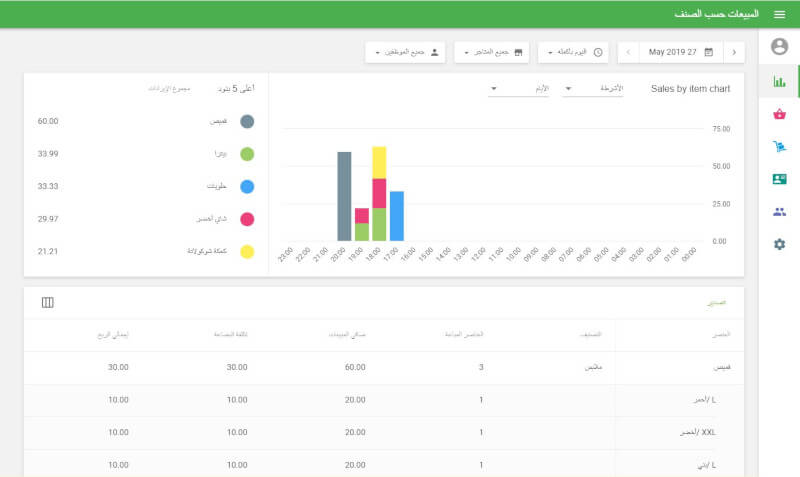Expand the all employees filter dropdown
The width and height of the screenshot is (800, 477).
point(407,52)
